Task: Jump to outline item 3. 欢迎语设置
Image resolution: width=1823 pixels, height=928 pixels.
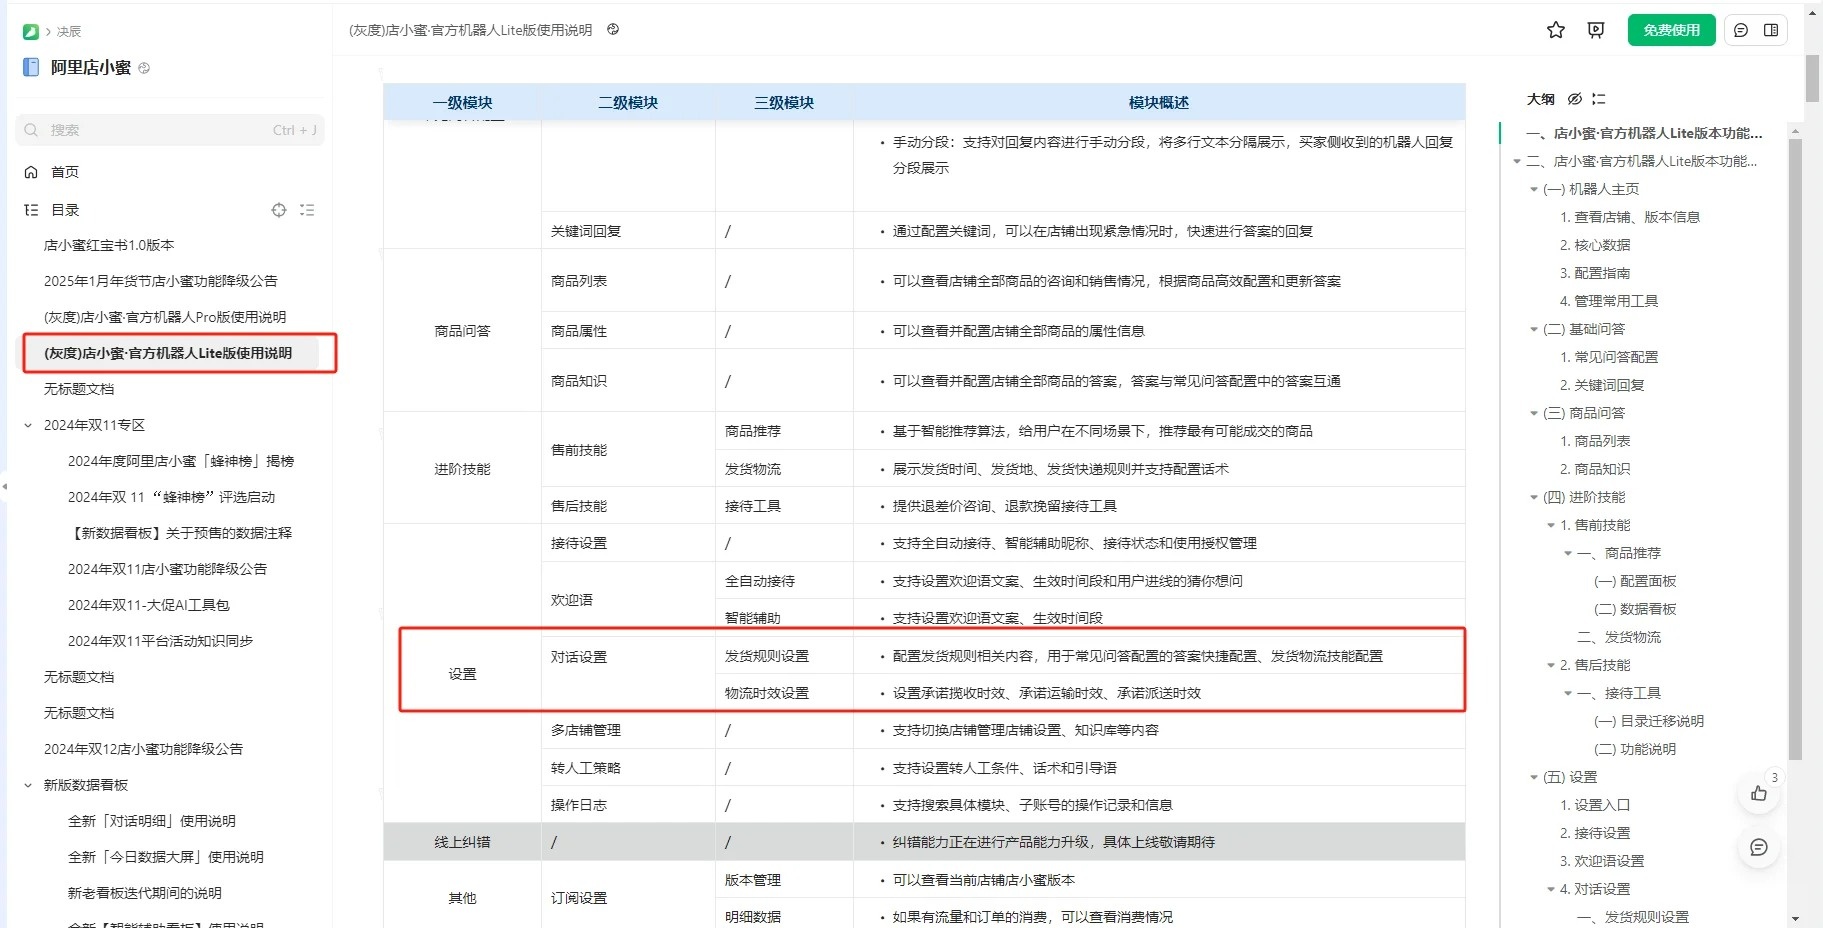Action: coord(1602,861)
